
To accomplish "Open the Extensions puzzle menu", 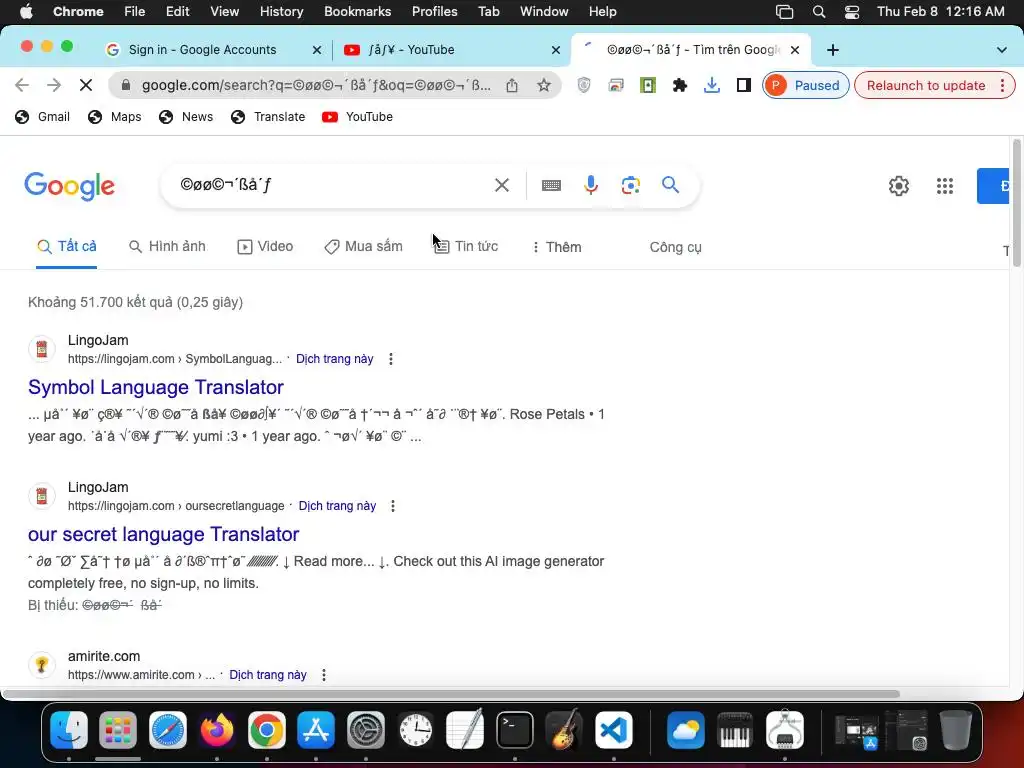I will pos(680,85).
